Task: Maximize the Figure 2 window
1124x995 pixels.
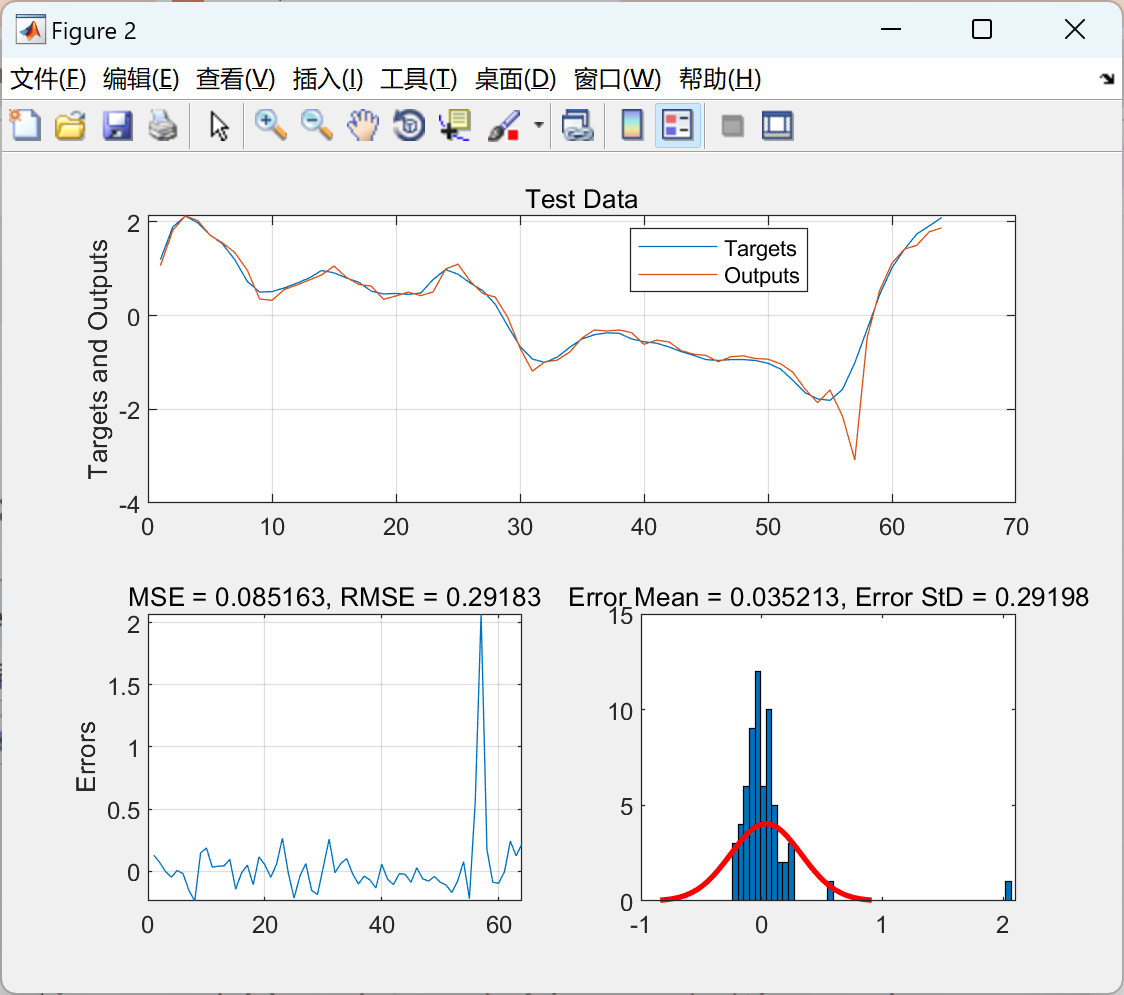Action: click(x=981, y=29)
